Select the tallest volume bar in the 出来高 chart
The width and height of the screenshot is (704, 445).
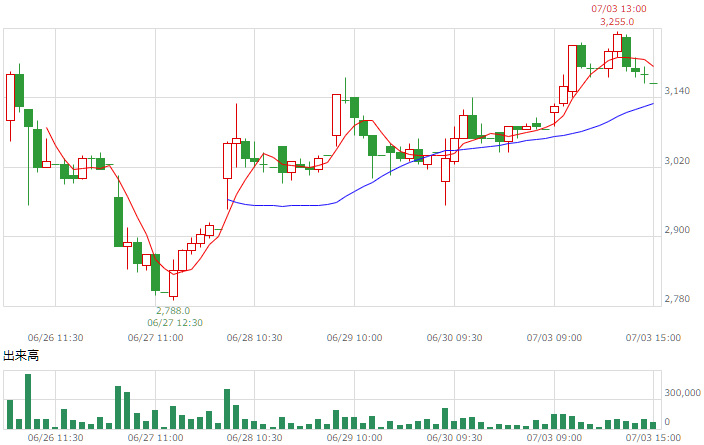[28, 401]
